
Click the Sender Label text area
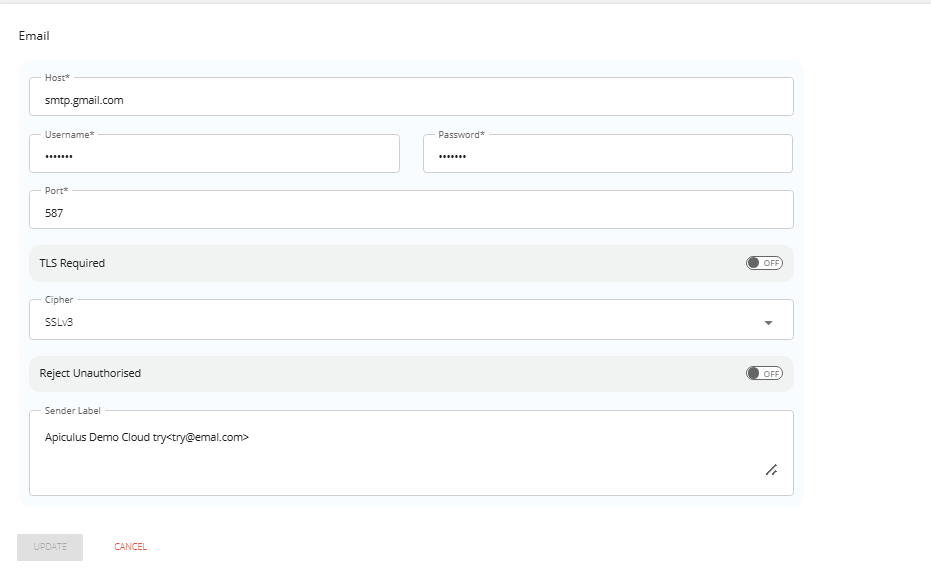click(400, 450)
